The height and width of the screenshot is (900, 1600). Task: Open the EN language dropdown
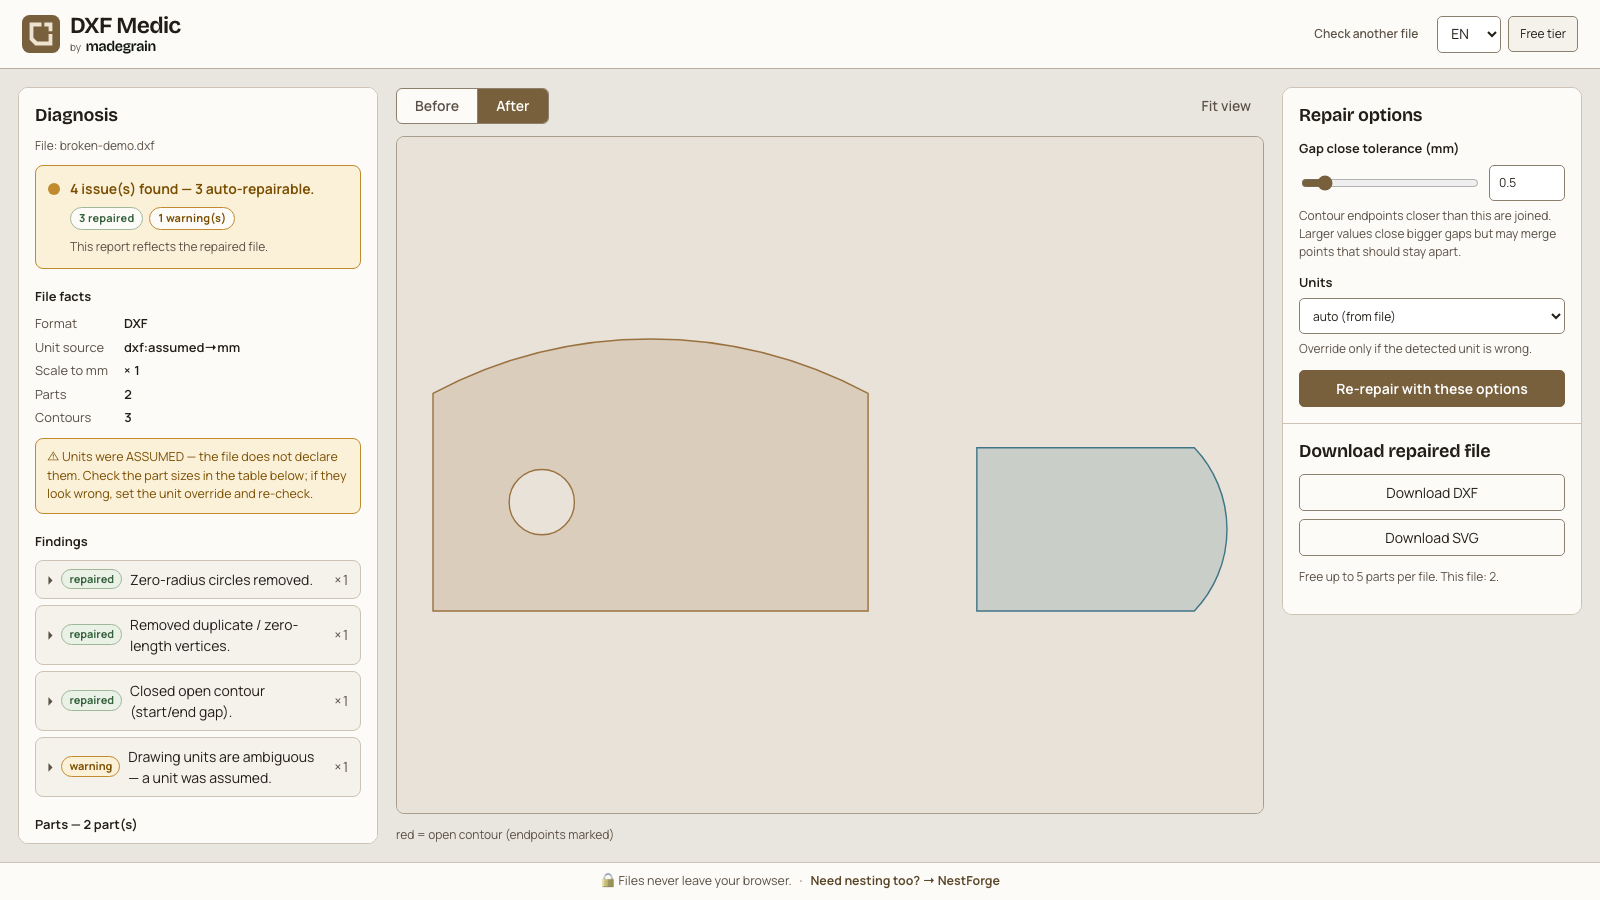[1469, 34]
